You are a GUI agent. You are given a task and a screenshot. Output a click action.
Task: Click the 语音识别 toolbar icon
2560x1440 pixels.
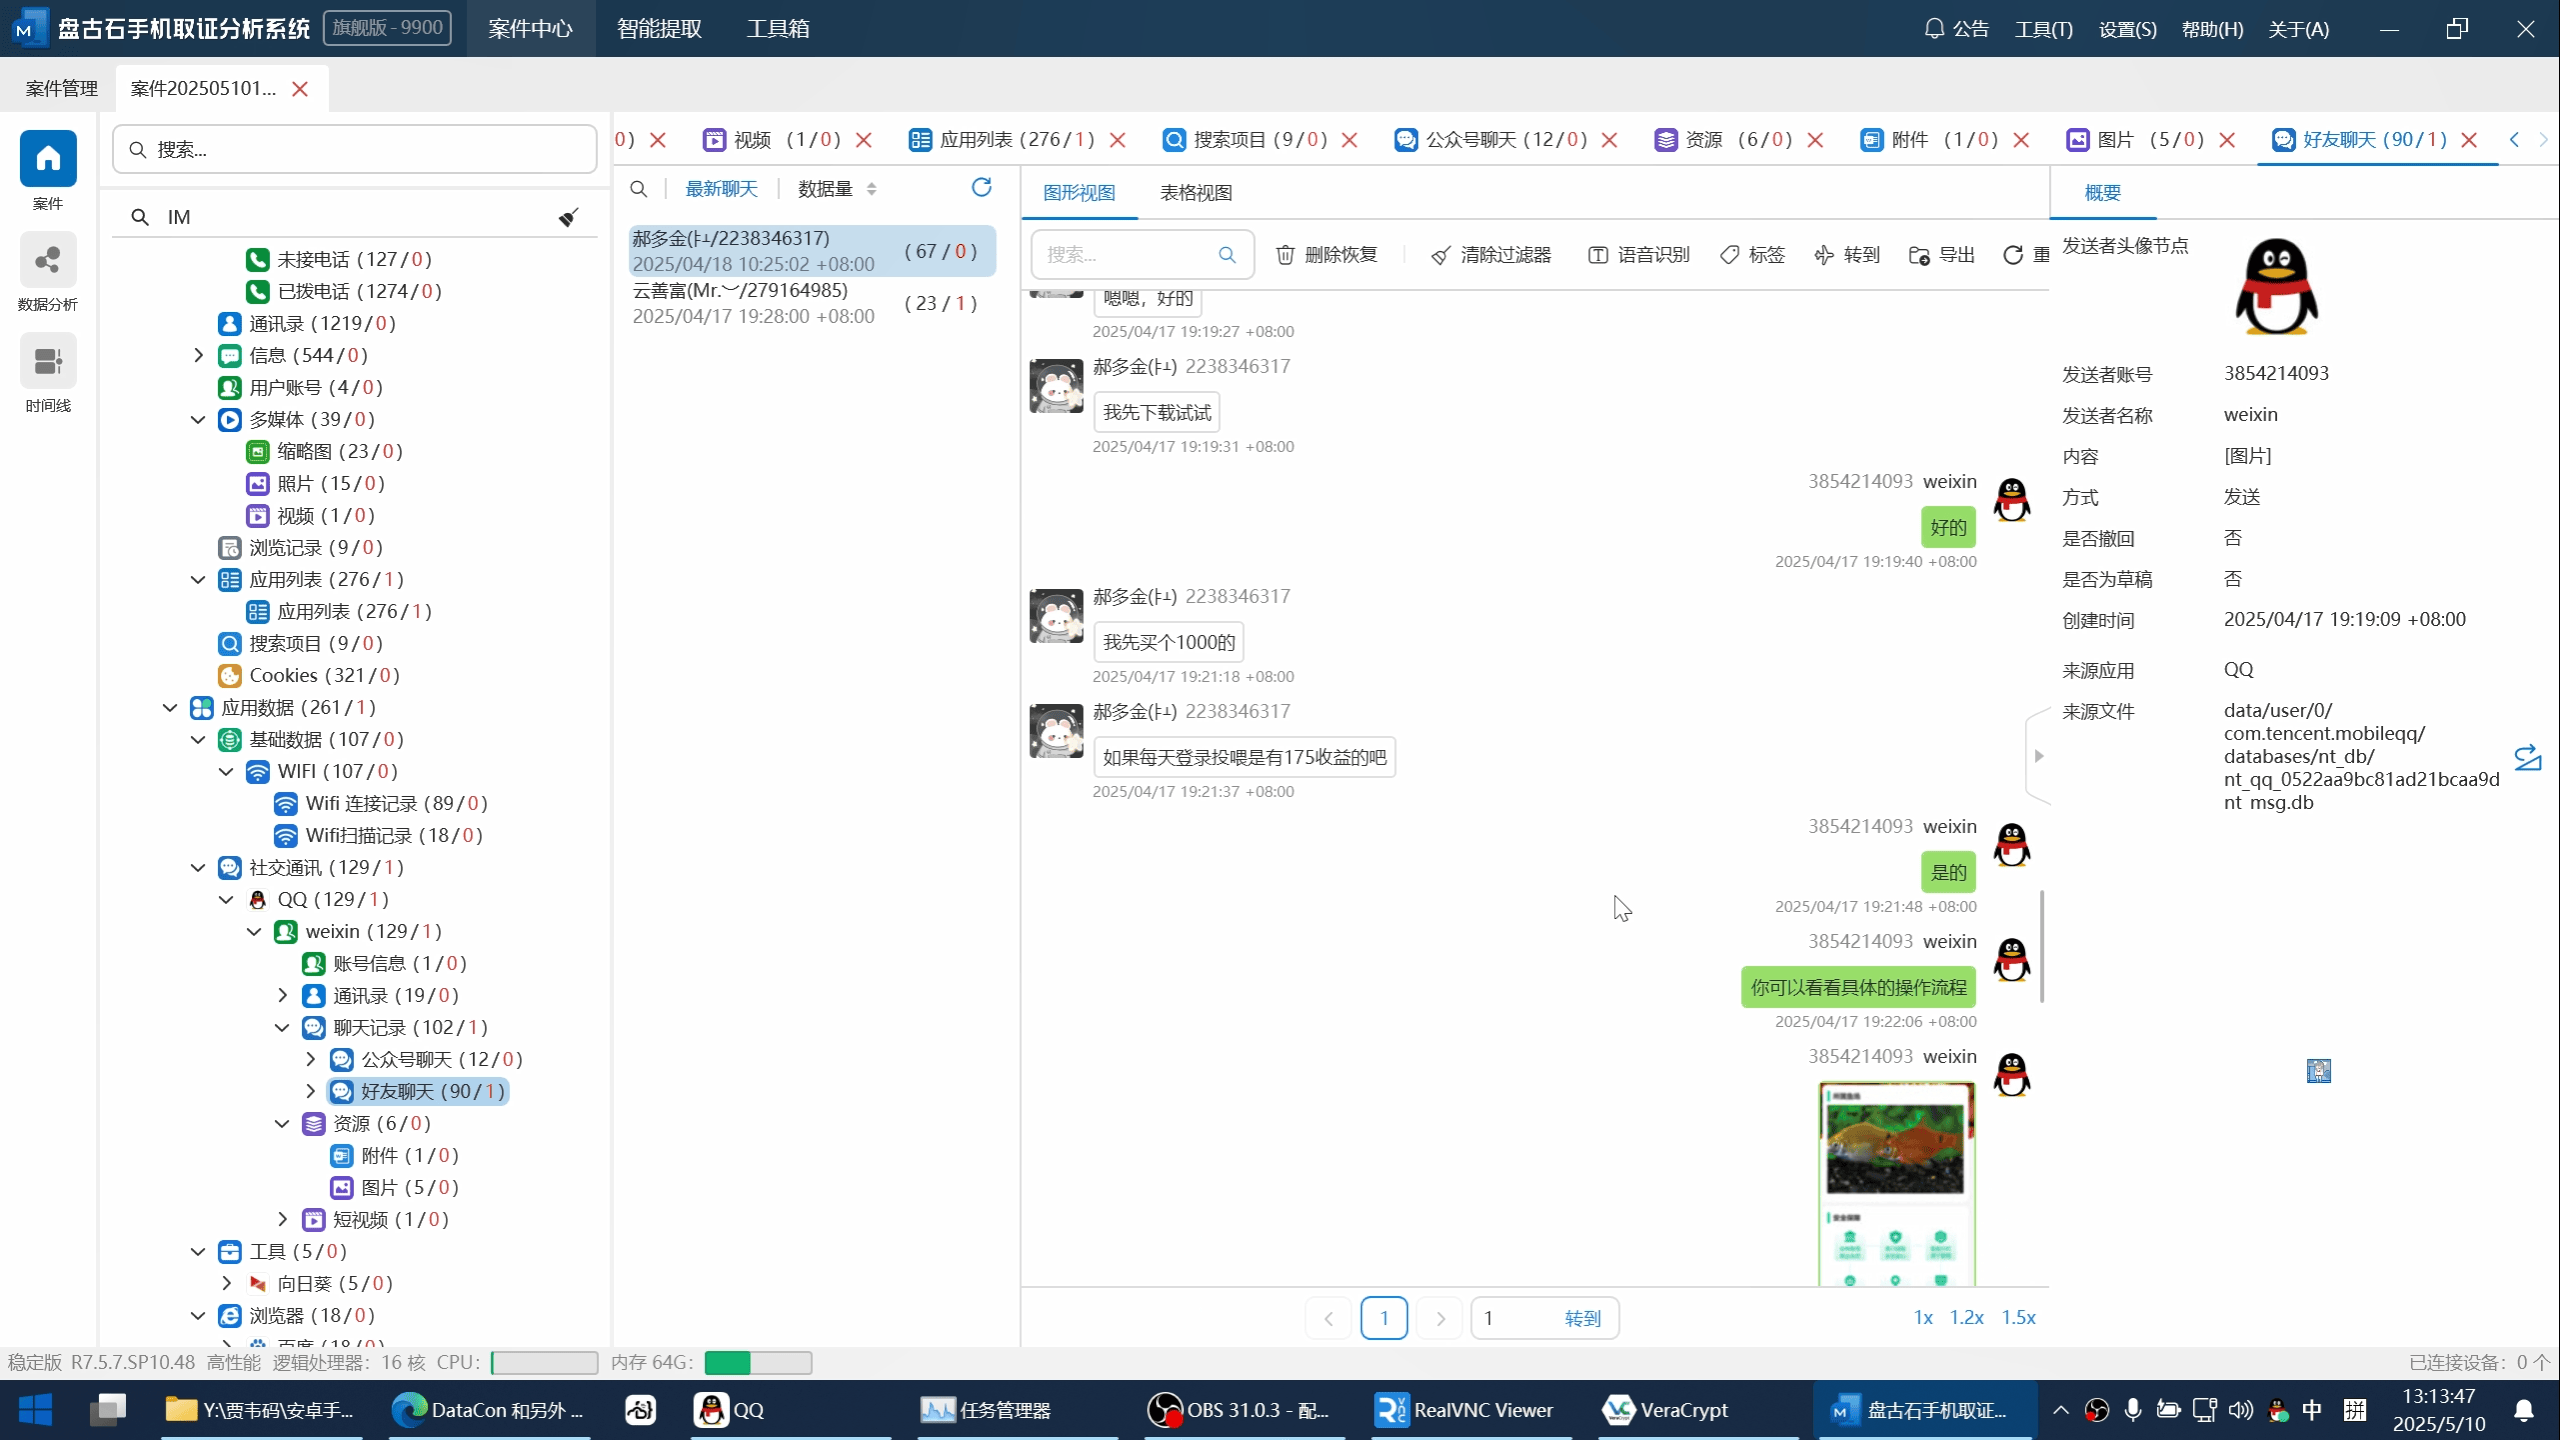[x=1598, y=255]
